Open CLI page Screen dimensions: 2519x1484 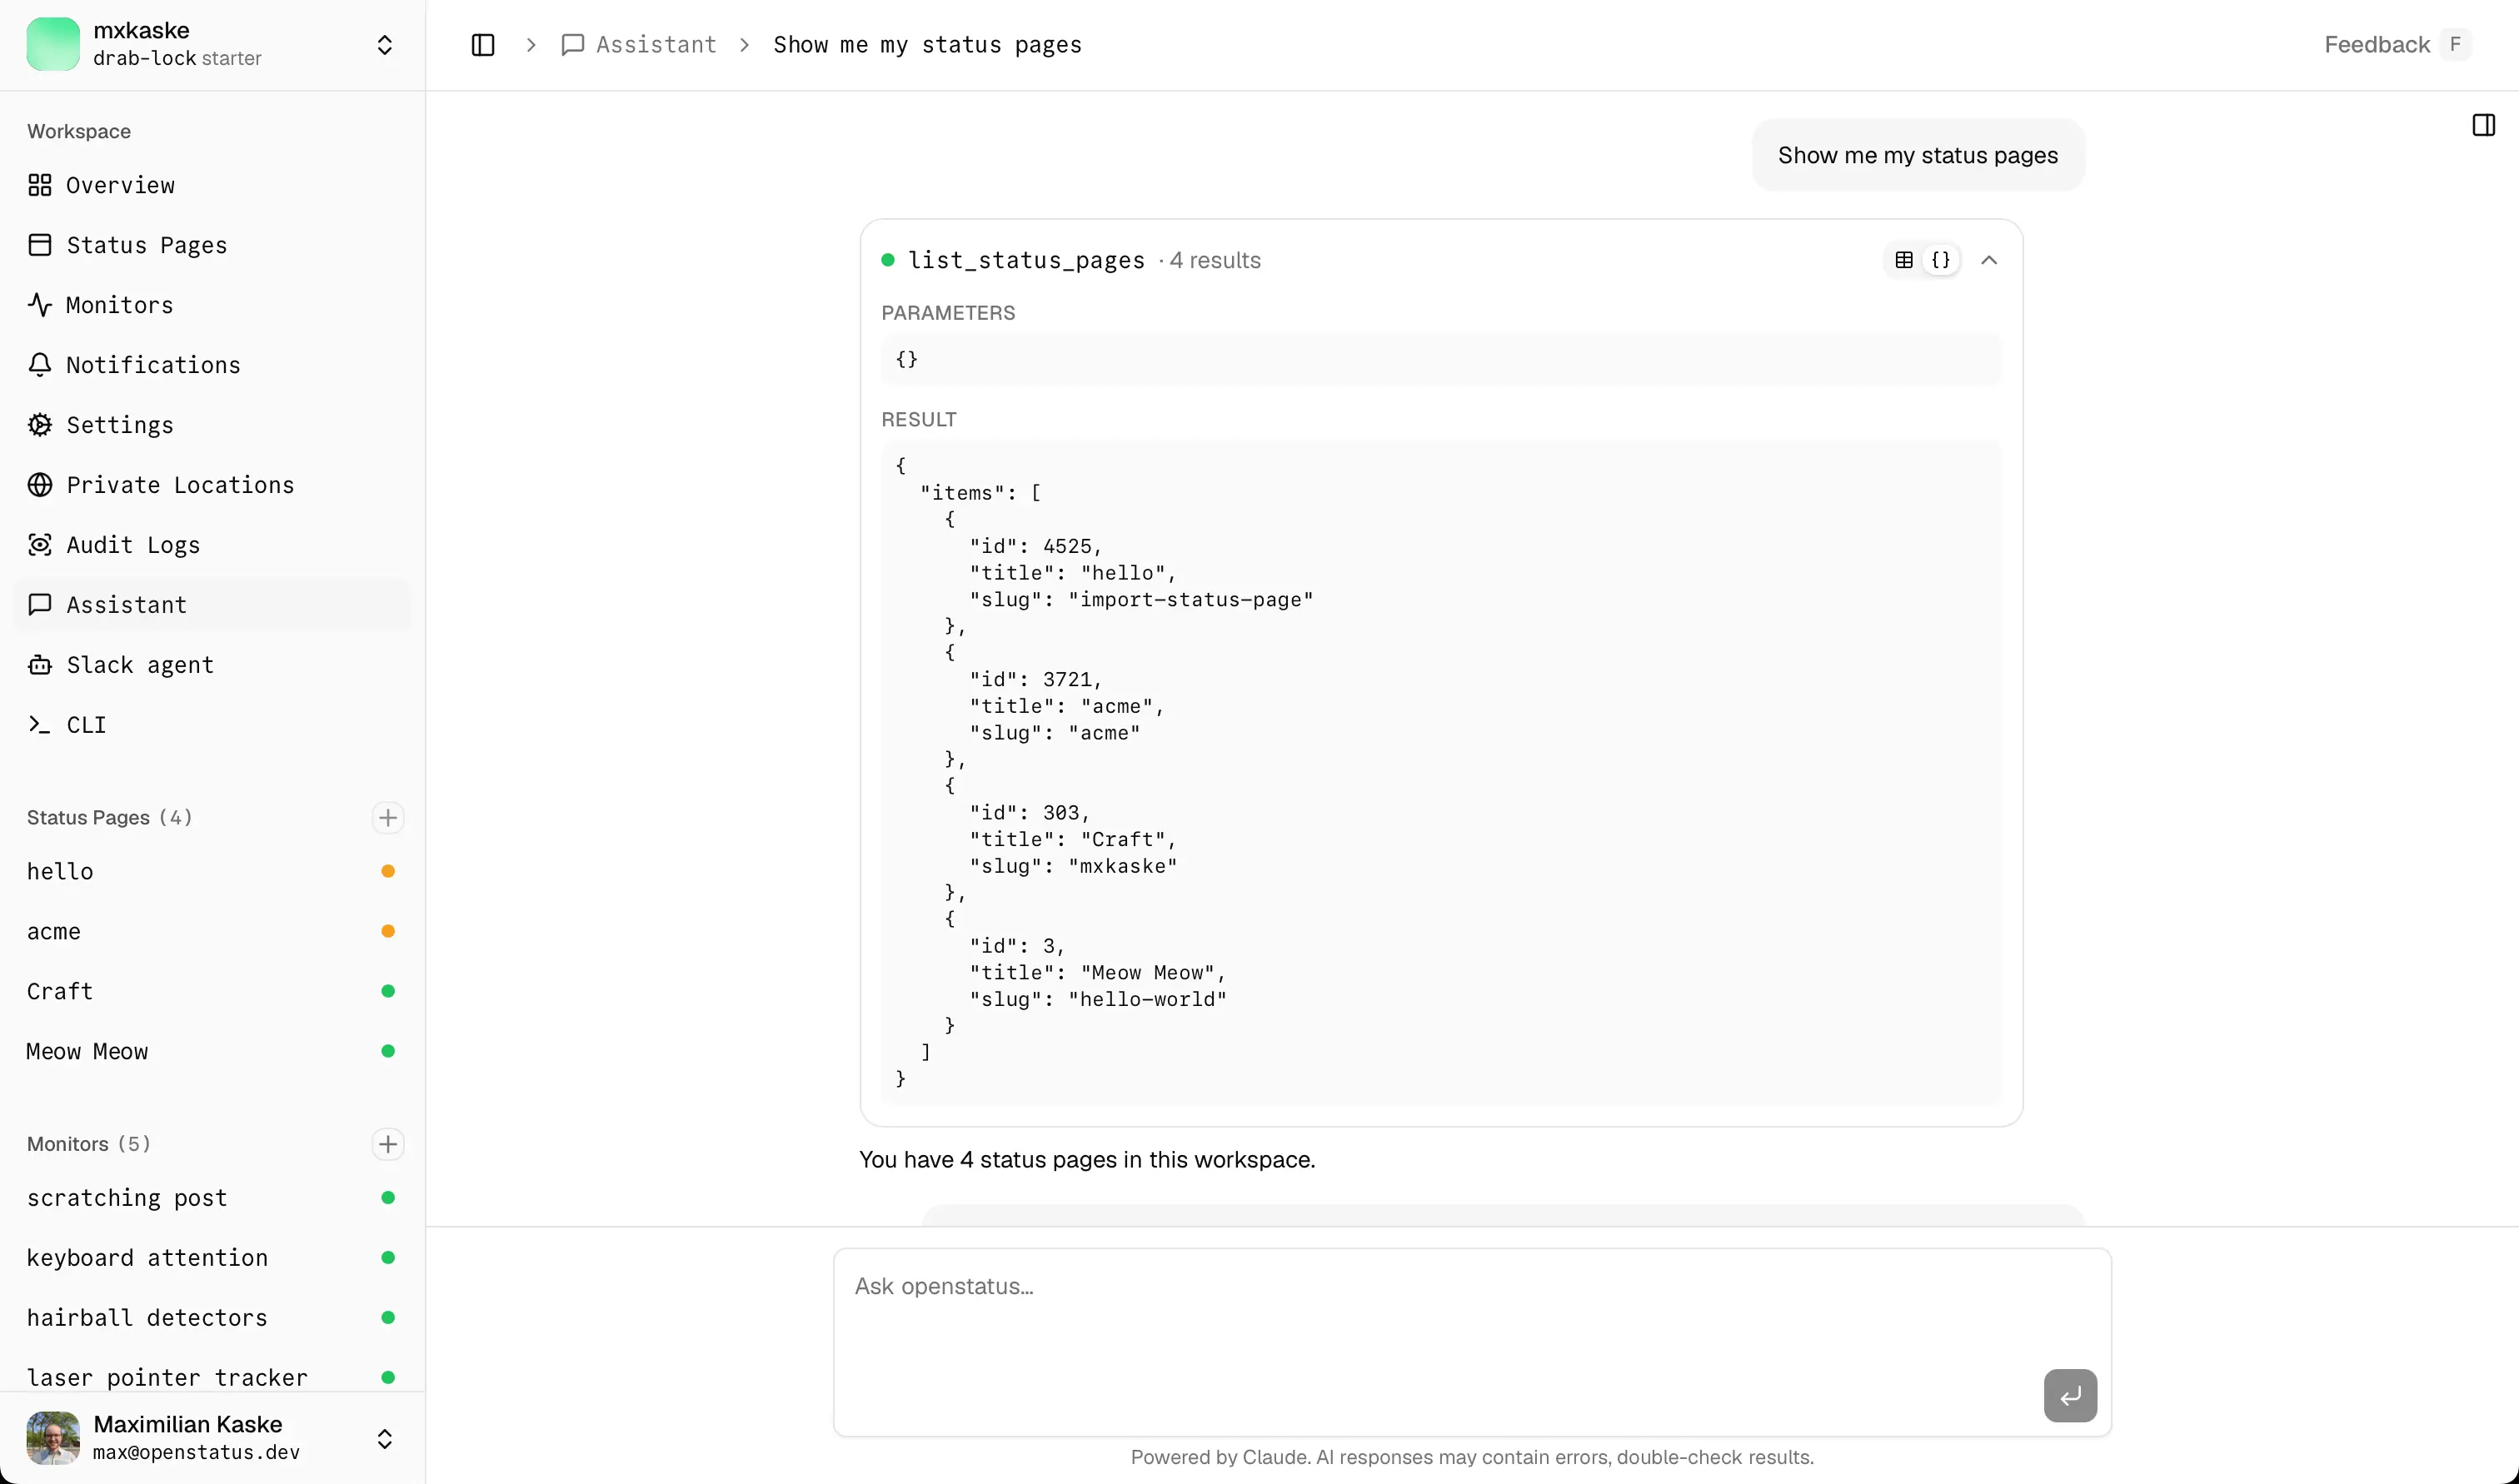click(x=212, y=725)
